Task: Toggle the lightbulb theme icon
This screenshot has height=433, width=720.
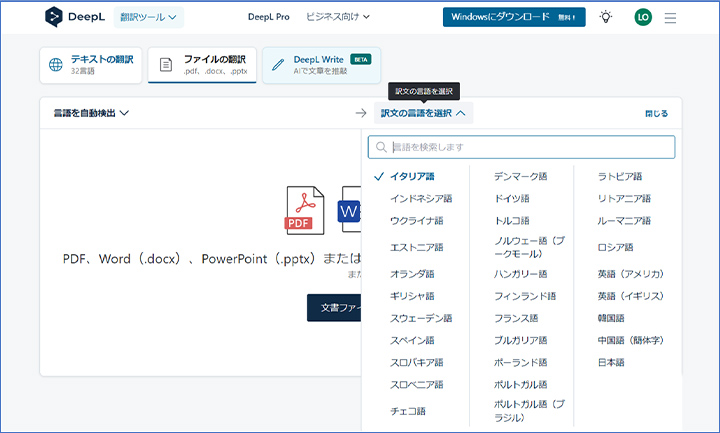Action: tap(606, 17)
